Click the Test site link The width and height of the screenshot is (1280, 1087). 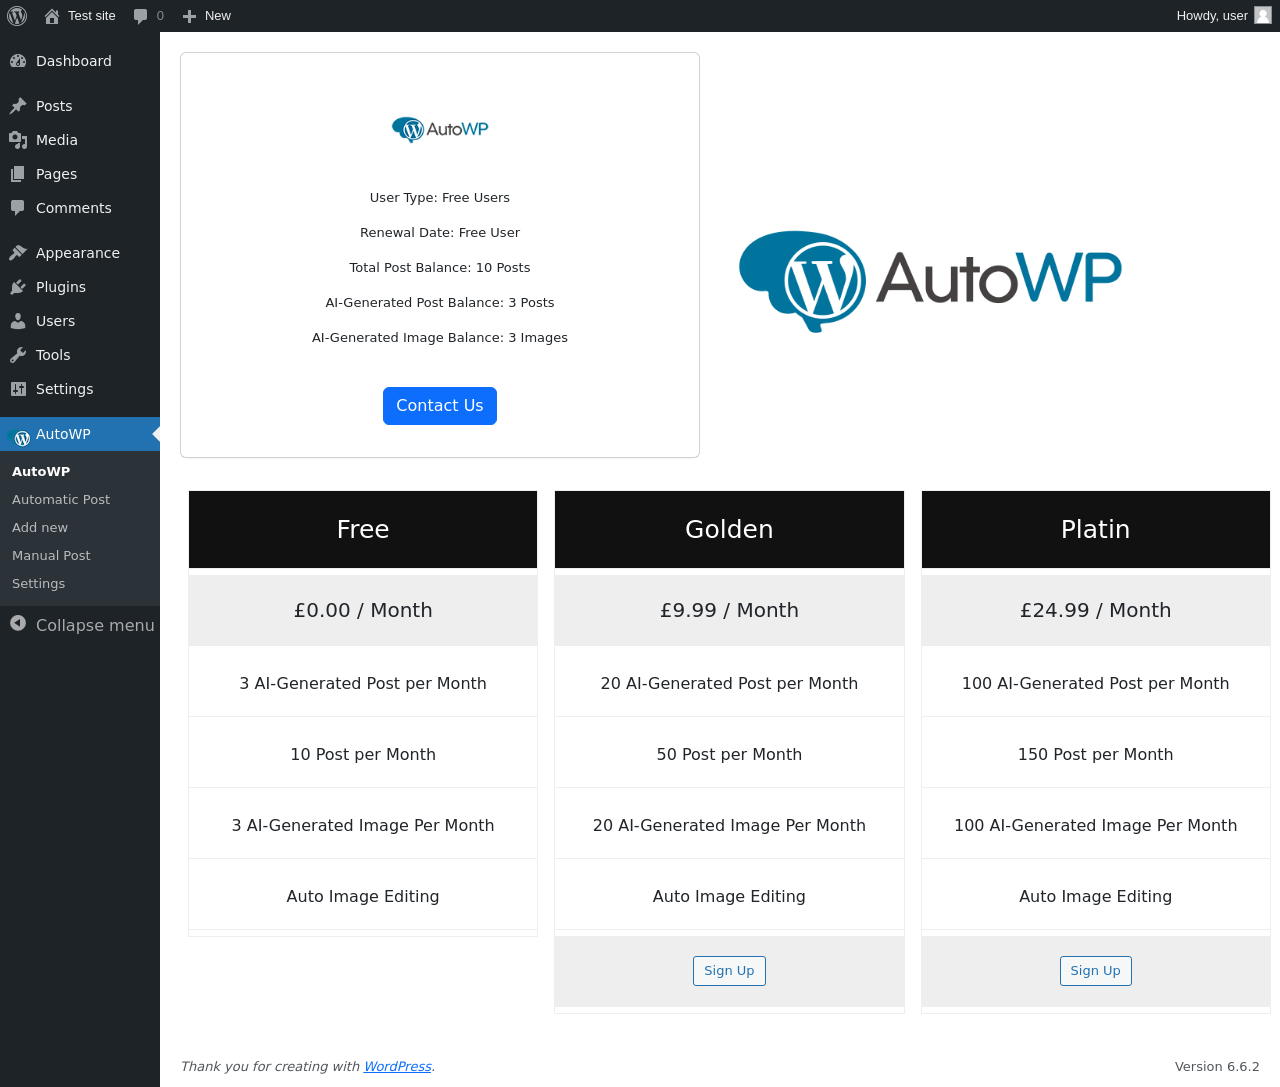pyautogui.click(x=81, y=16)
